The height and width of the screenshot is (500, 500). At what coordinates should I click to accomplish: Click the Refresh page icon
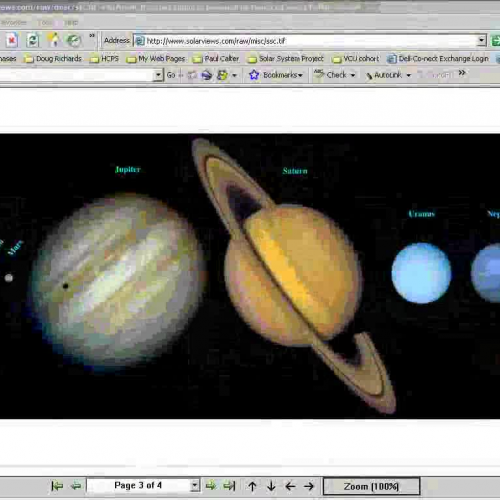point(33,41)
